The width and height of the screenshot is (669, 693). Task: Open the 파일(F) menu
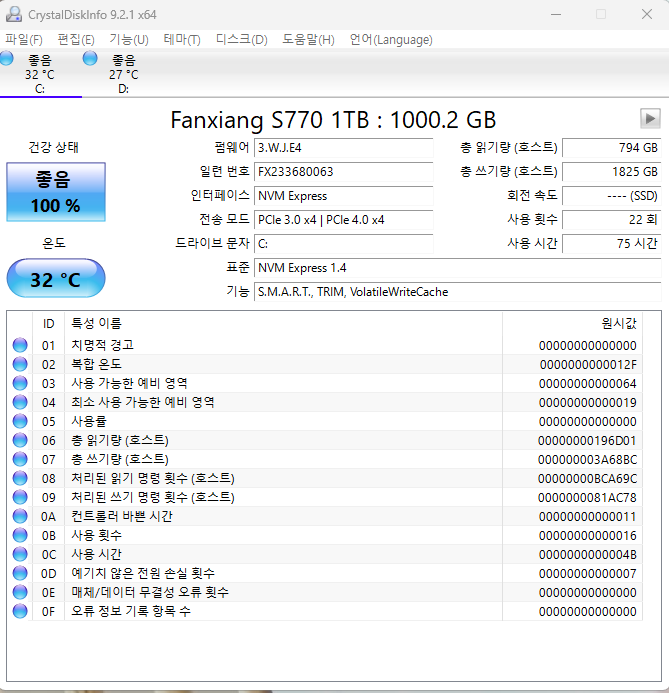point(24,40)
